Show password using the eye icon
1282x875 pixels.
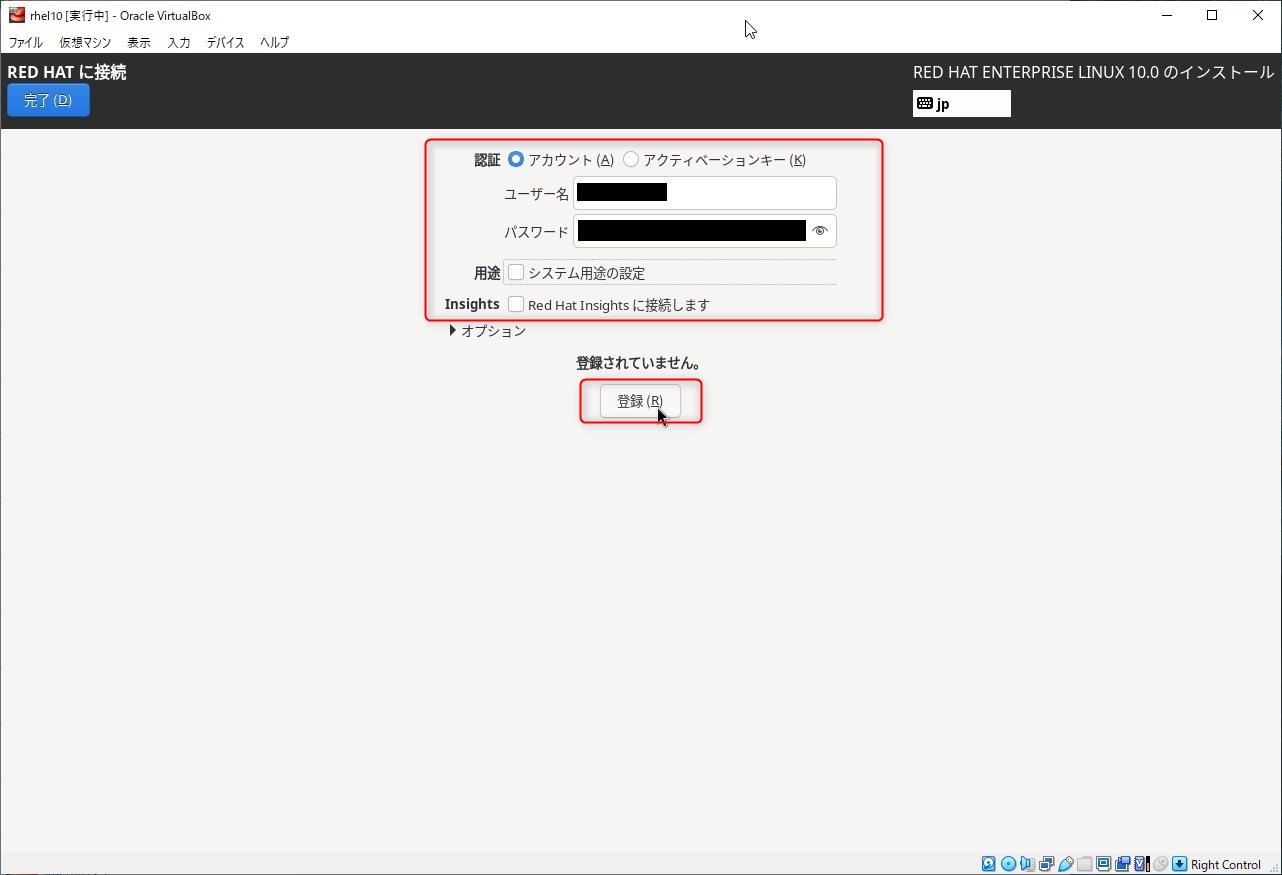click(x=820, y=231)
